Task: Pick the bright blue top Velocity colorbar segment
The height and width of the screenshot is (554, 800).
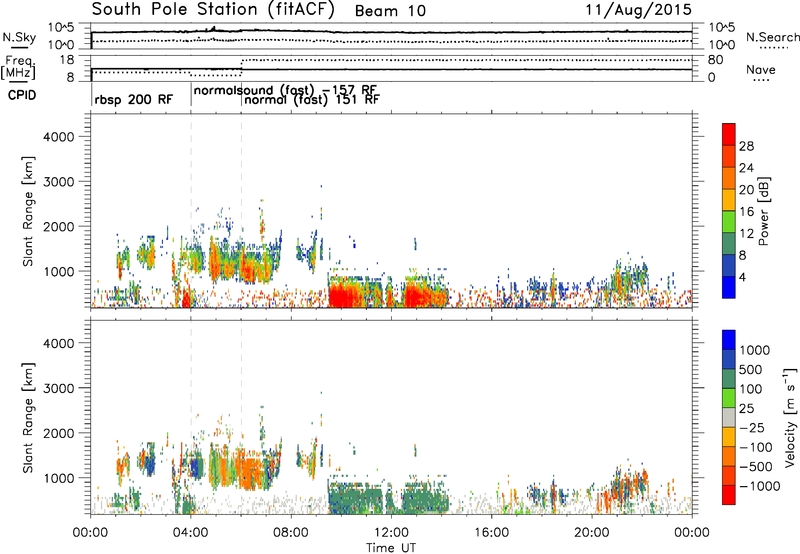Action: click(729, 340)
